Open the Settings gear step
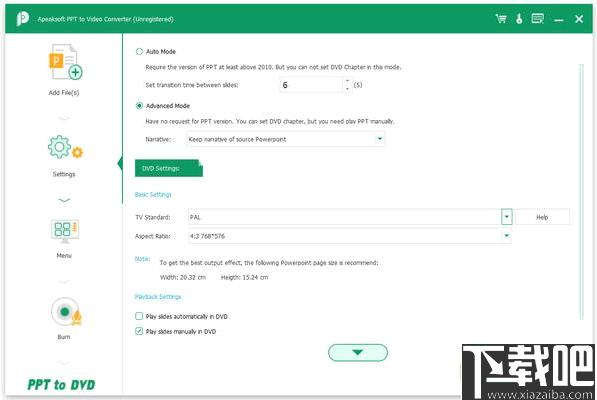This screenshot has height=400, width=597. click(65, 147)
